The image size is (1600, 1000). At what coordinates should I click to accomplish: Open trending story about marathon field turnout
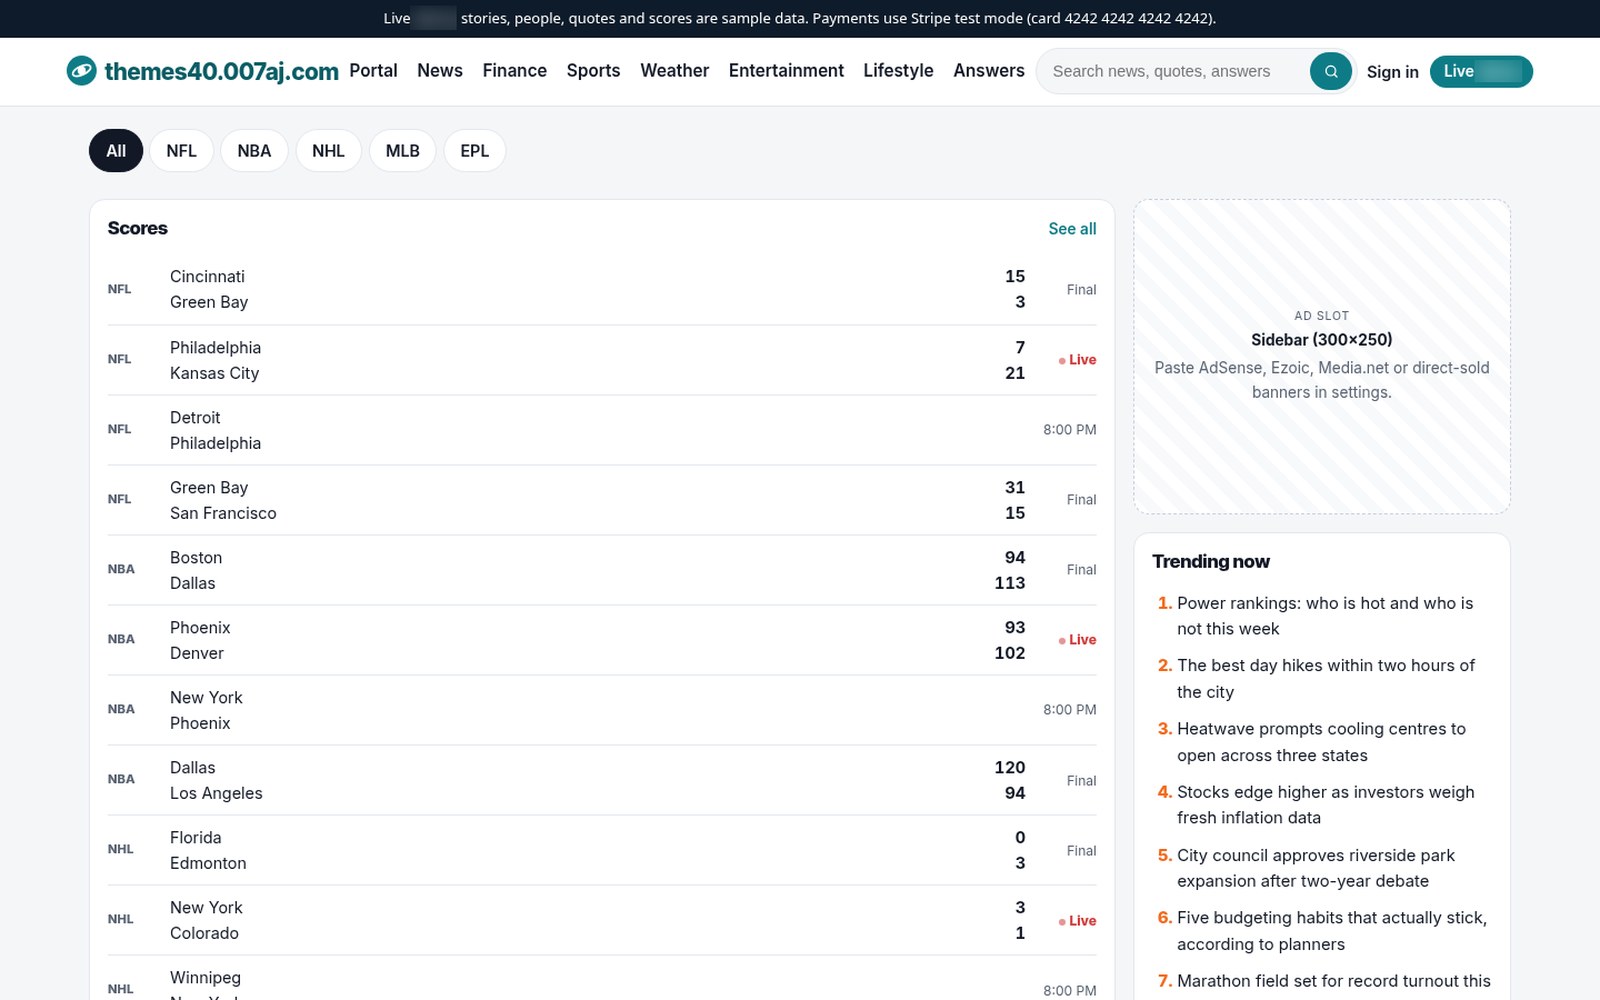click(x=1333, y=981)
